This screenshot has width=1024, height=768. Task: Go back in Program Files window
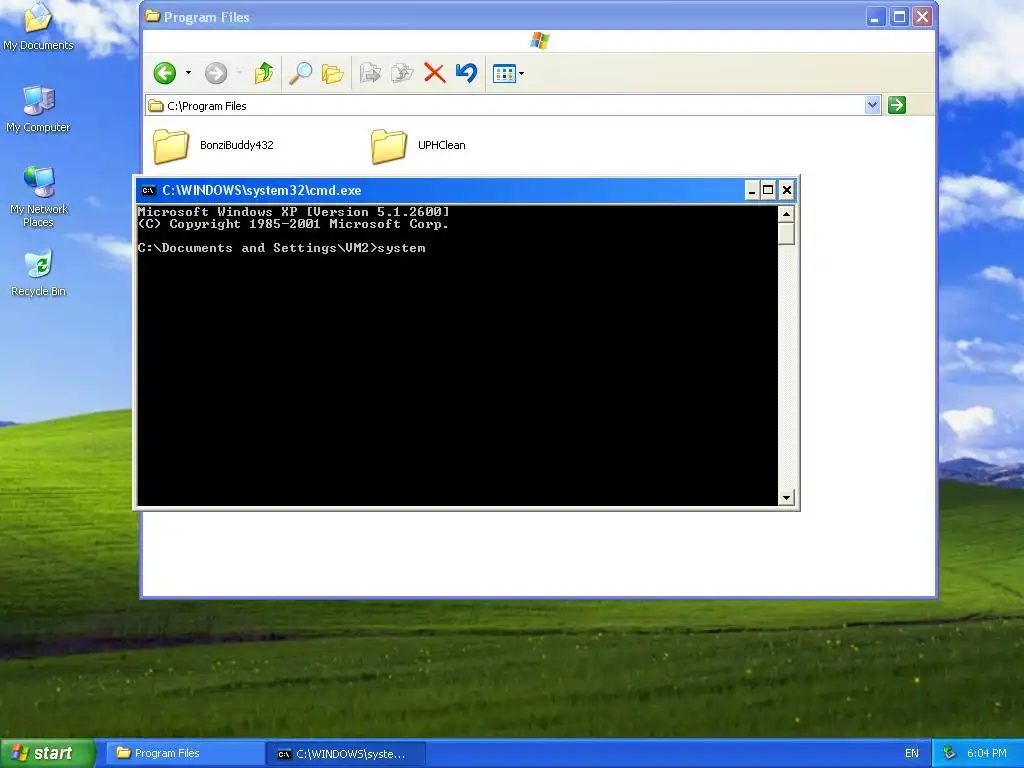(165, 73)
